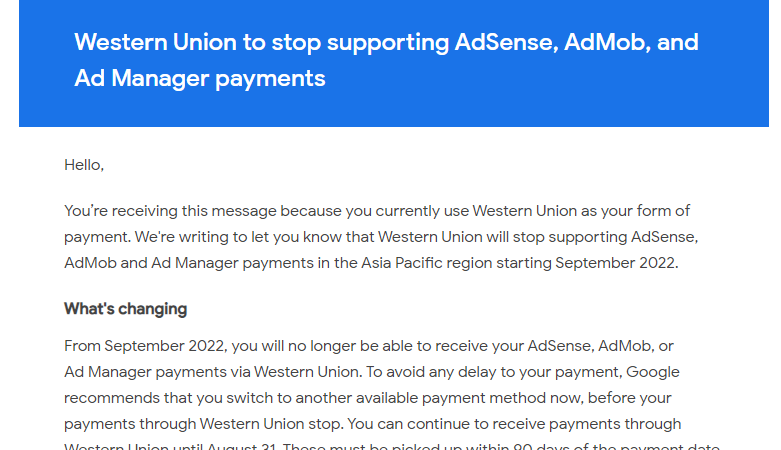Image resolution: width=781 pixels, height=450 pixels.
Task: Click 'Ad Manager payments' in the headline
Action: click(200, 79)
